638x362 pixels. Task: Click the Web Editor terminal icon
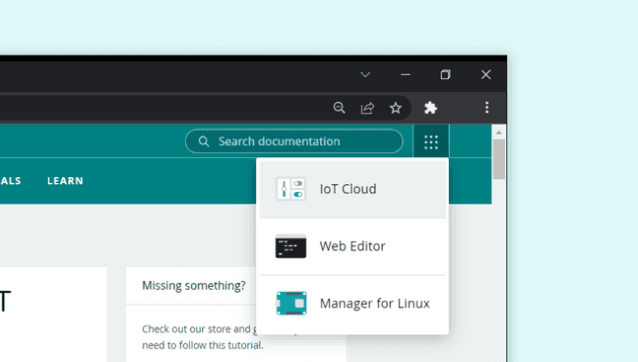[x=291, y=246]
